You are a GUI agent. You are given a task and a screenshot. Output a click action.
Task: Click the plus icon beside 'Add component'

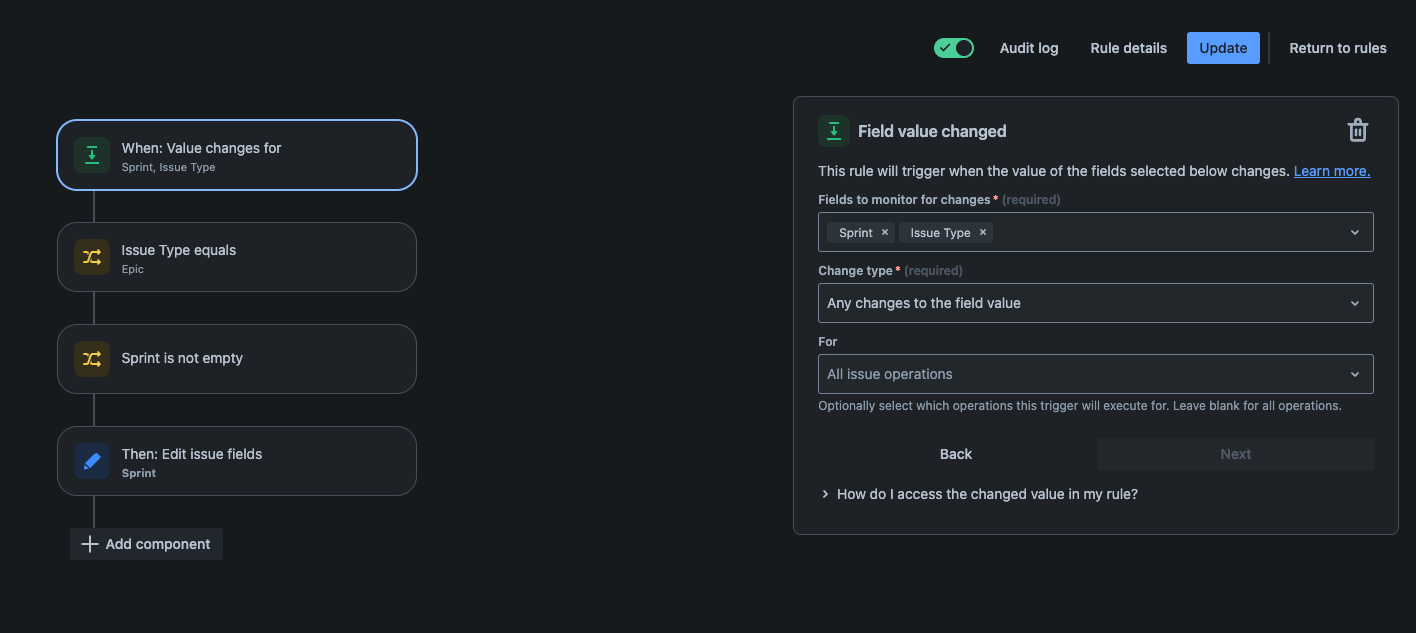(90, 544)
